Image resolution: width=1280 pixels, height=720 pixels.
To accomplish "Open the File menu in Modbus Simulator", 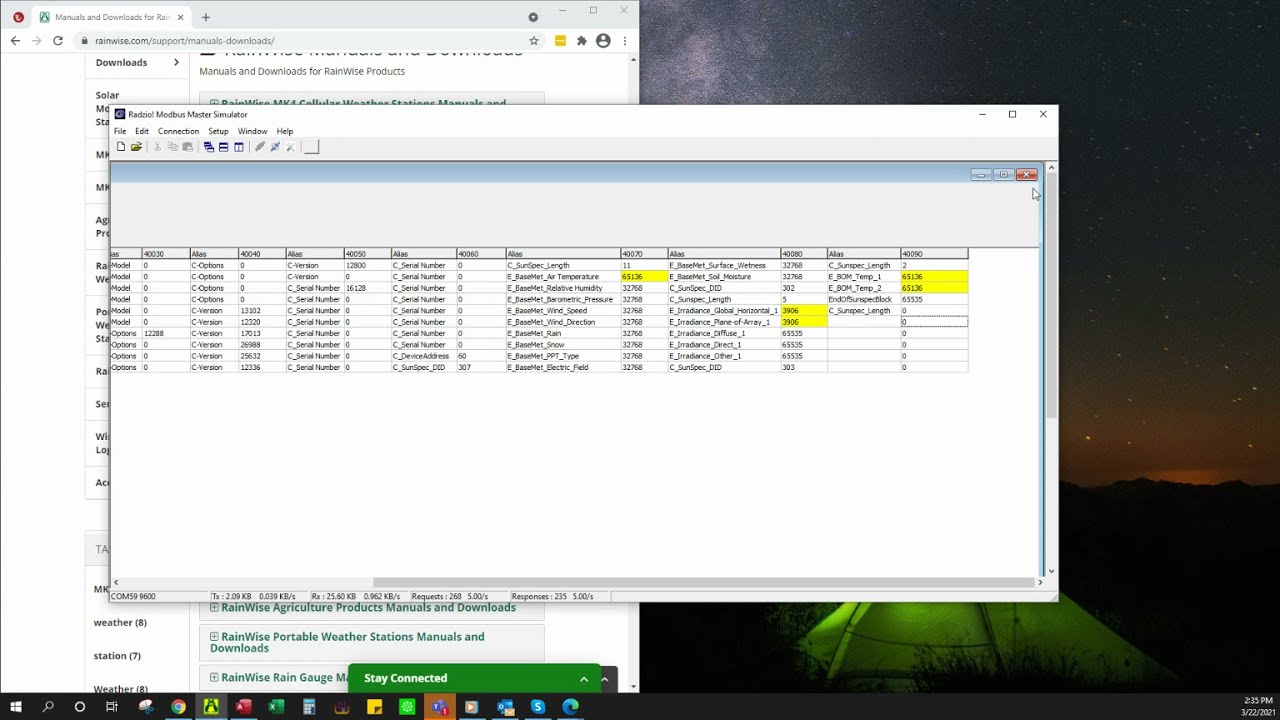I will (x=120, y=131).
